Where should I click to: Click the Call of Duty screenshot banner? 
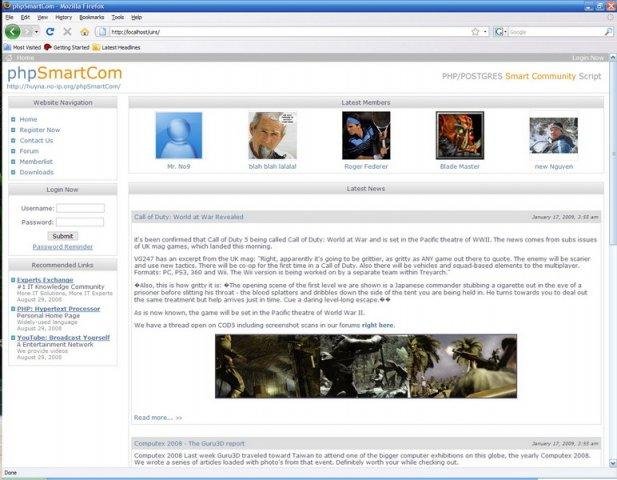point(366,366)
